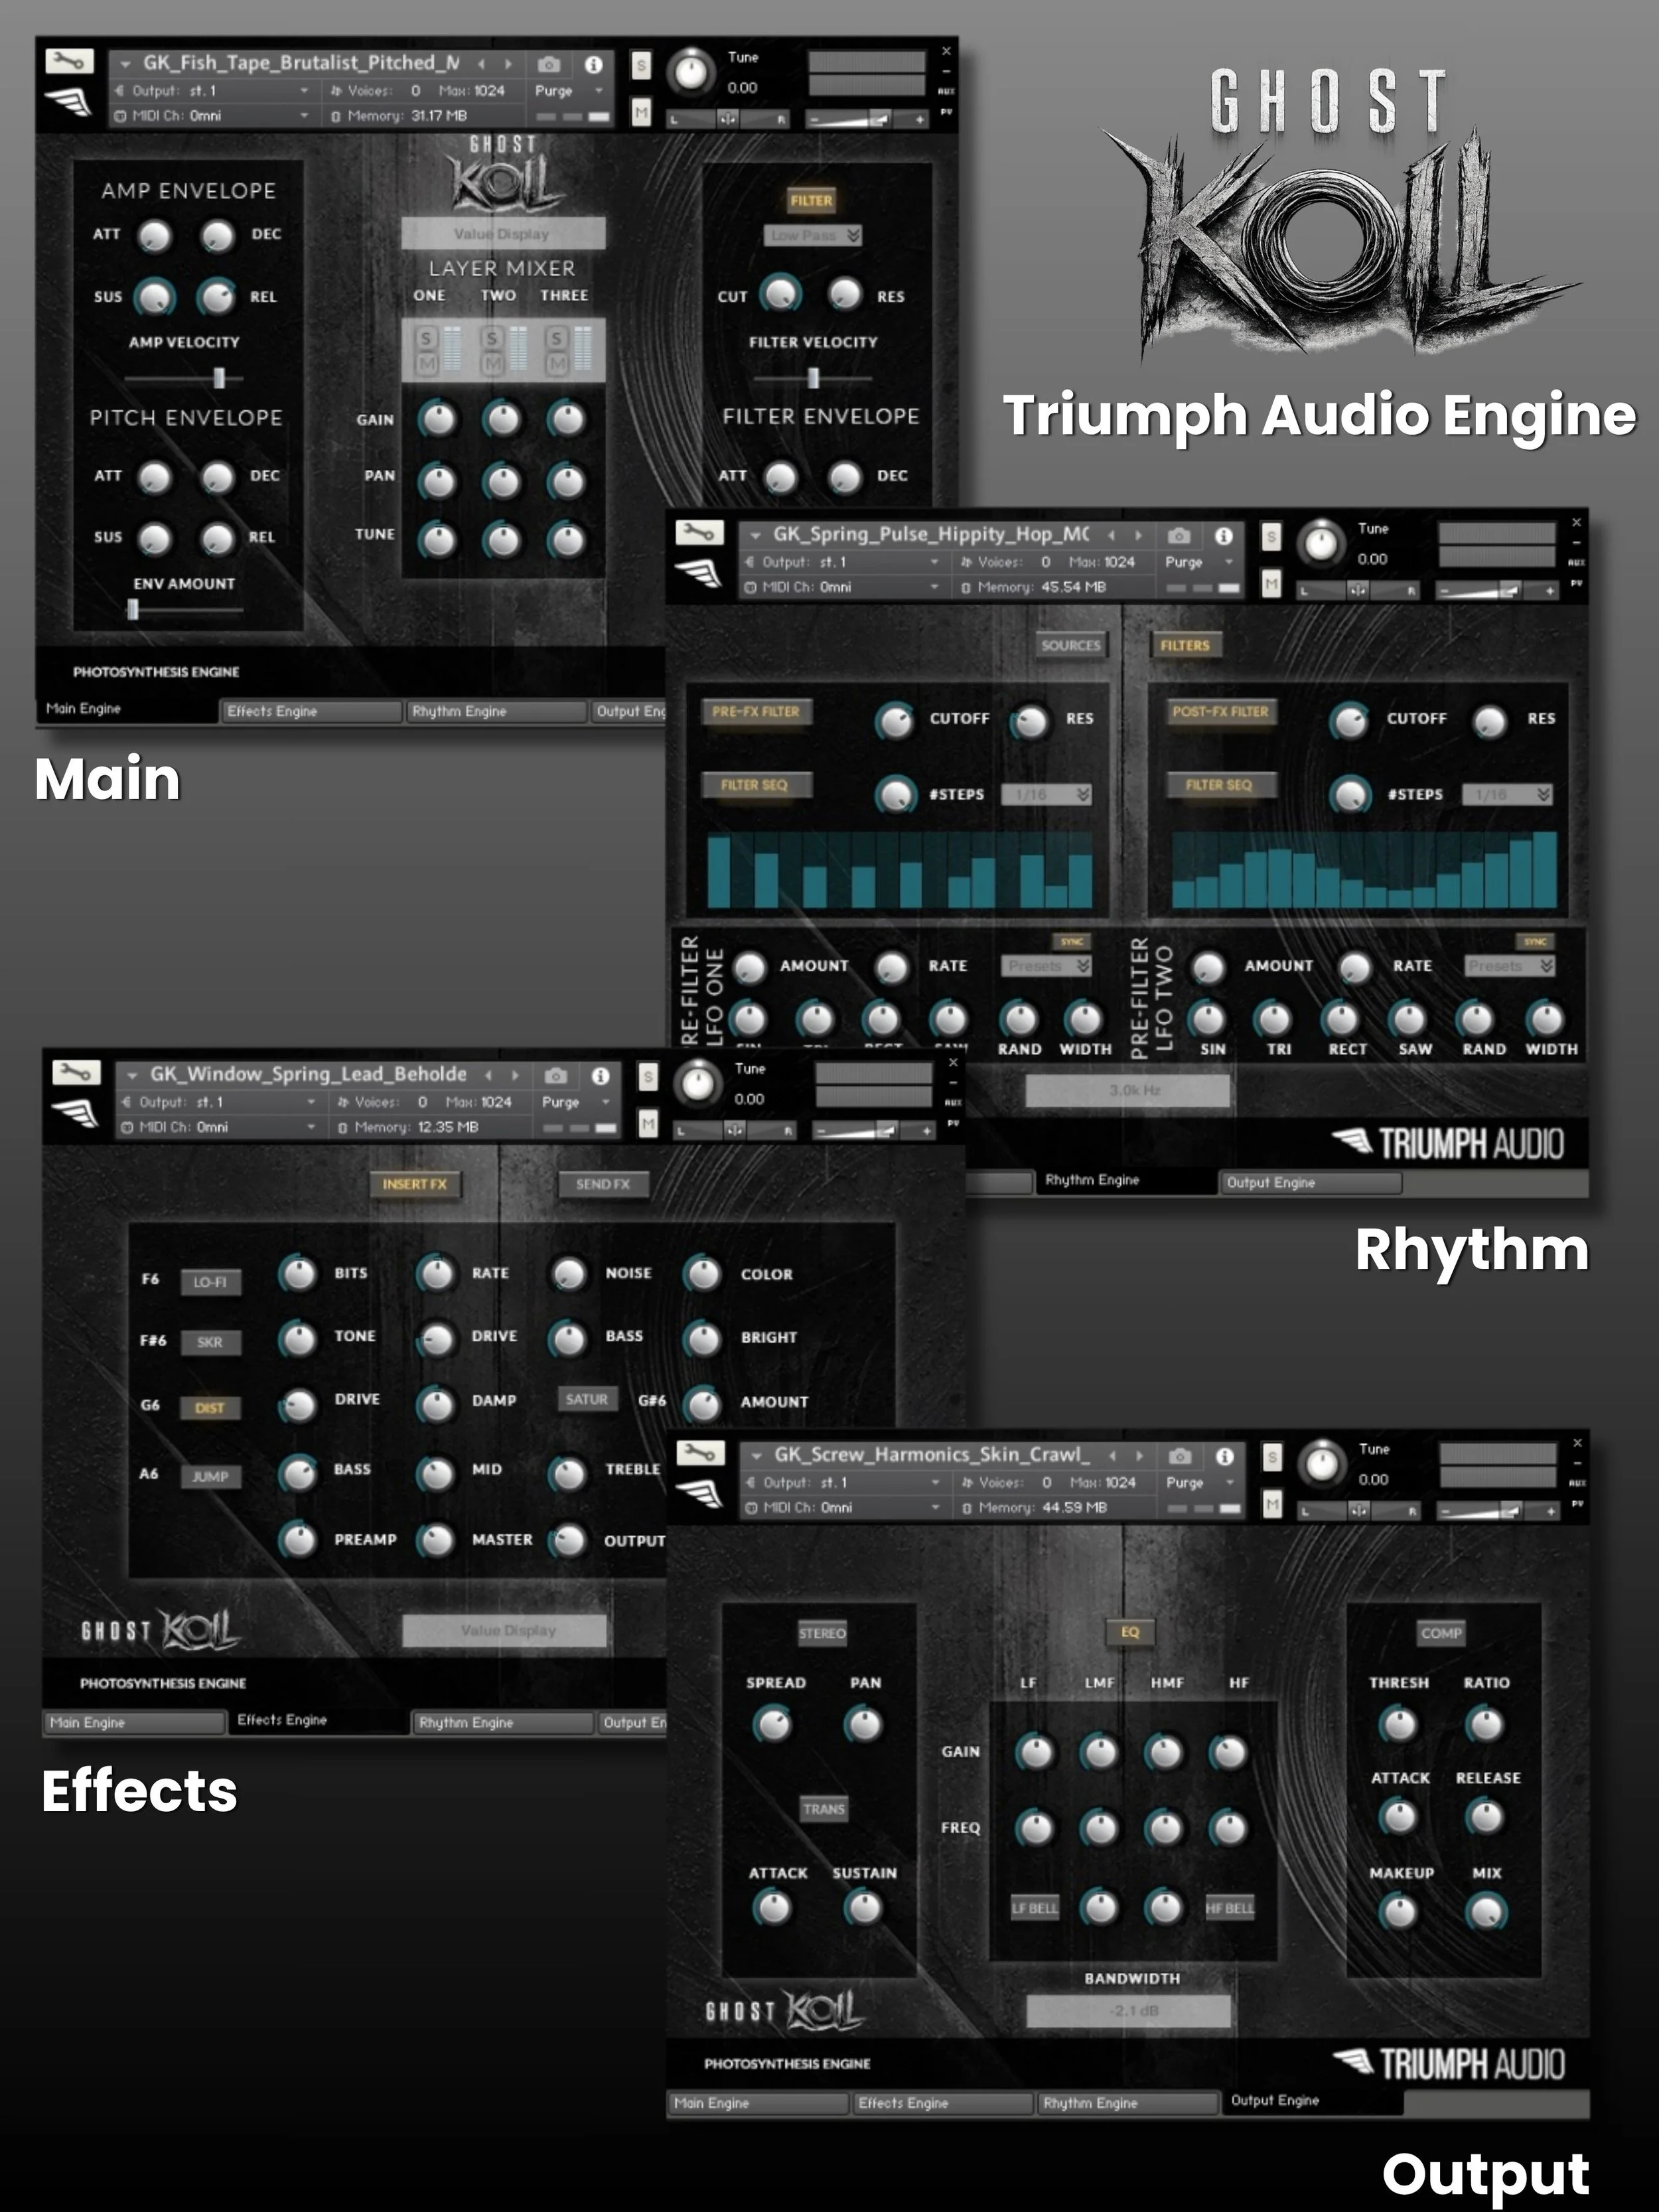Open info icon in Effects window header
Image resolution: width=1659 pixels, height=2212 pixels.
[601, 1076]
